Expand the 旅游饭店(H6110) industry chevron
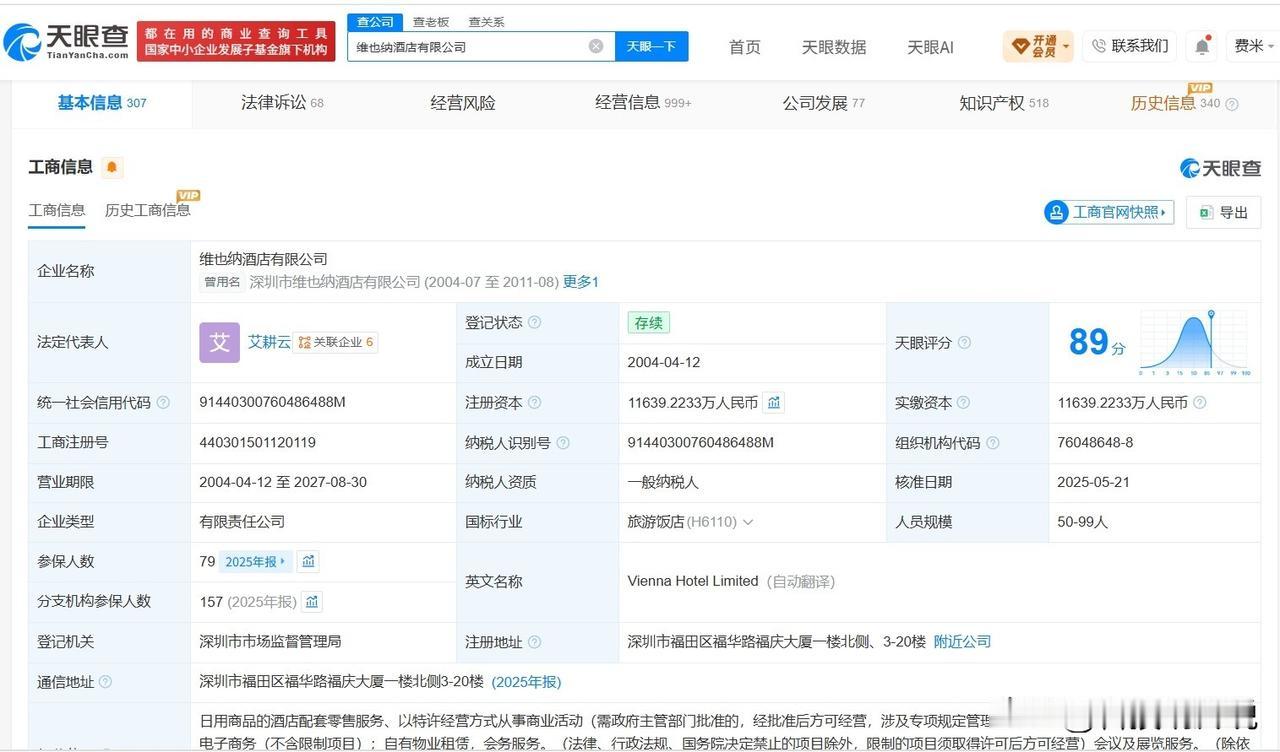Viewport: 1280px width, 752px height. click(x=748, y=522)
